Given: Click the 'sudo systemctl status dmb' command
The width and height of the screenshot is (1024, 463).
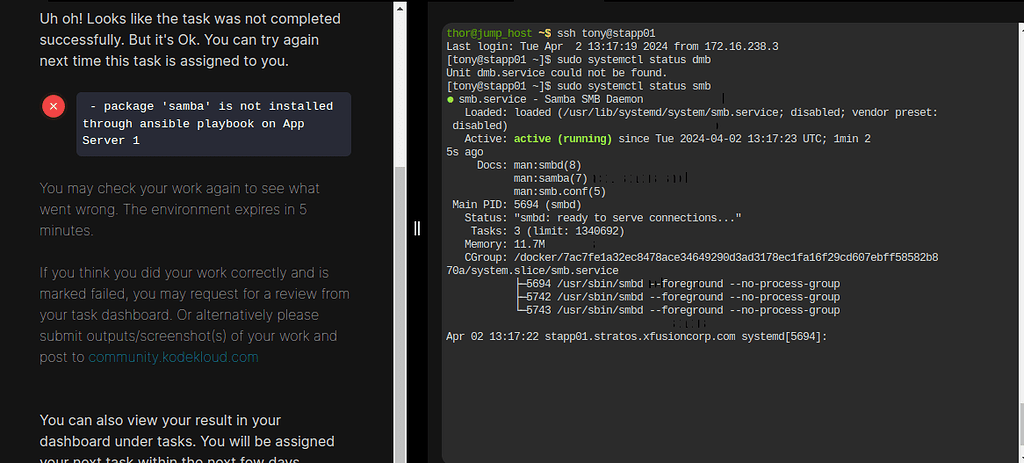Looking at the screenshot, I should (x=641, y=60).
